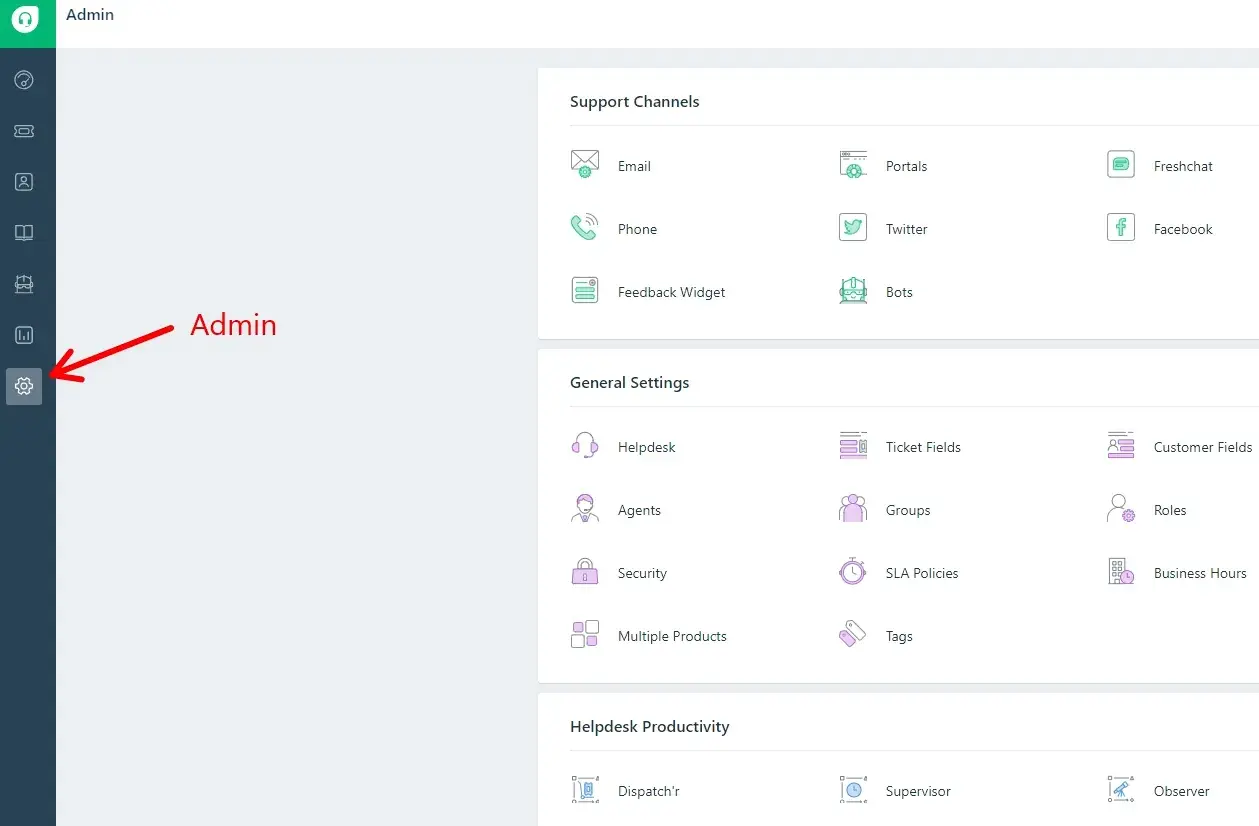Click the Dispatch'r icon
1259x826 pixels.
[585, 789]
